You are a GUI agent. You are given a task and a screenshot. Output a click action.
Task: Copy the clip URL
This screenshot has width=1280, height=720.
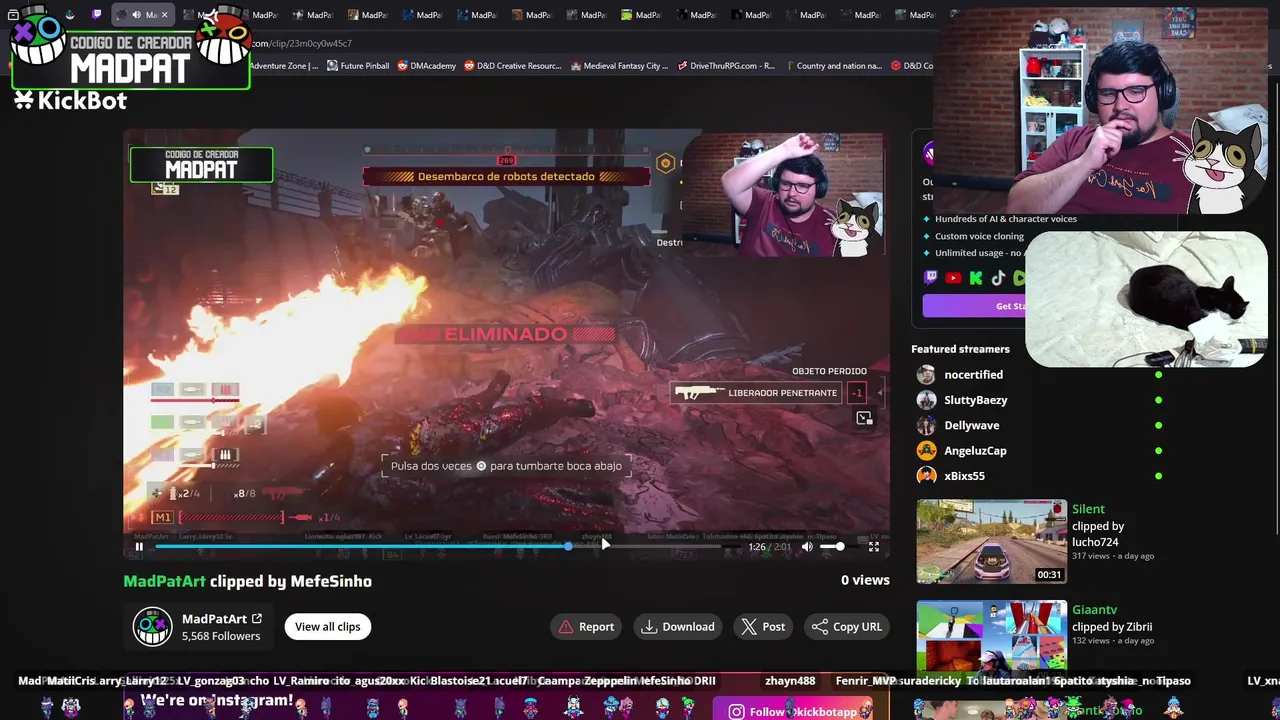[847, 627]
